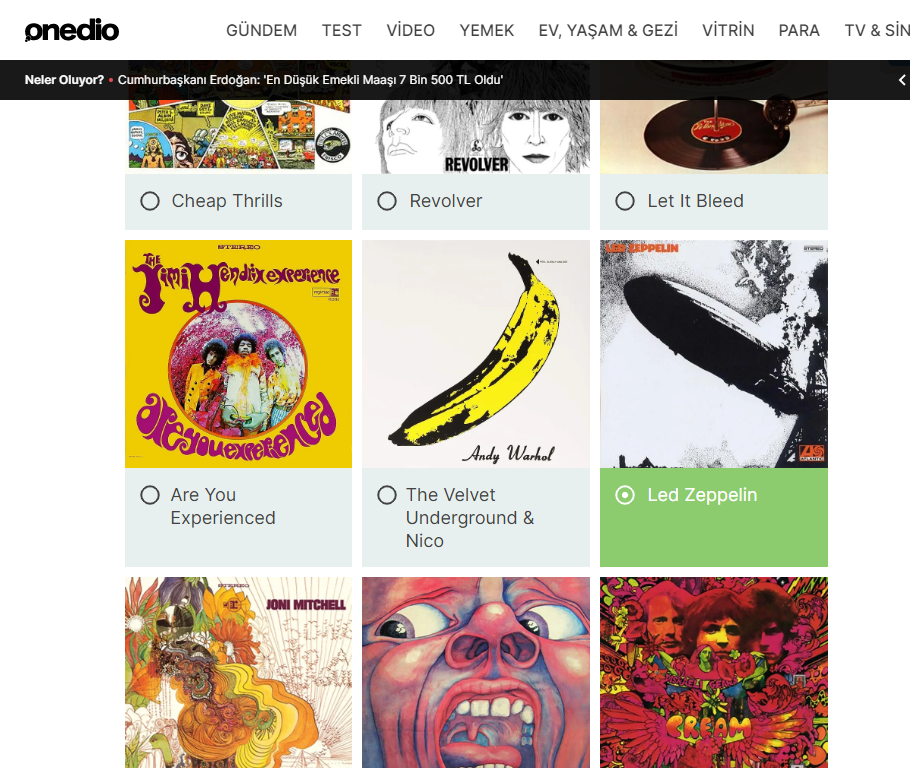Pick The Velvet Underground & Nico option
The image size is (910, 768).
(x=387, y=495)
